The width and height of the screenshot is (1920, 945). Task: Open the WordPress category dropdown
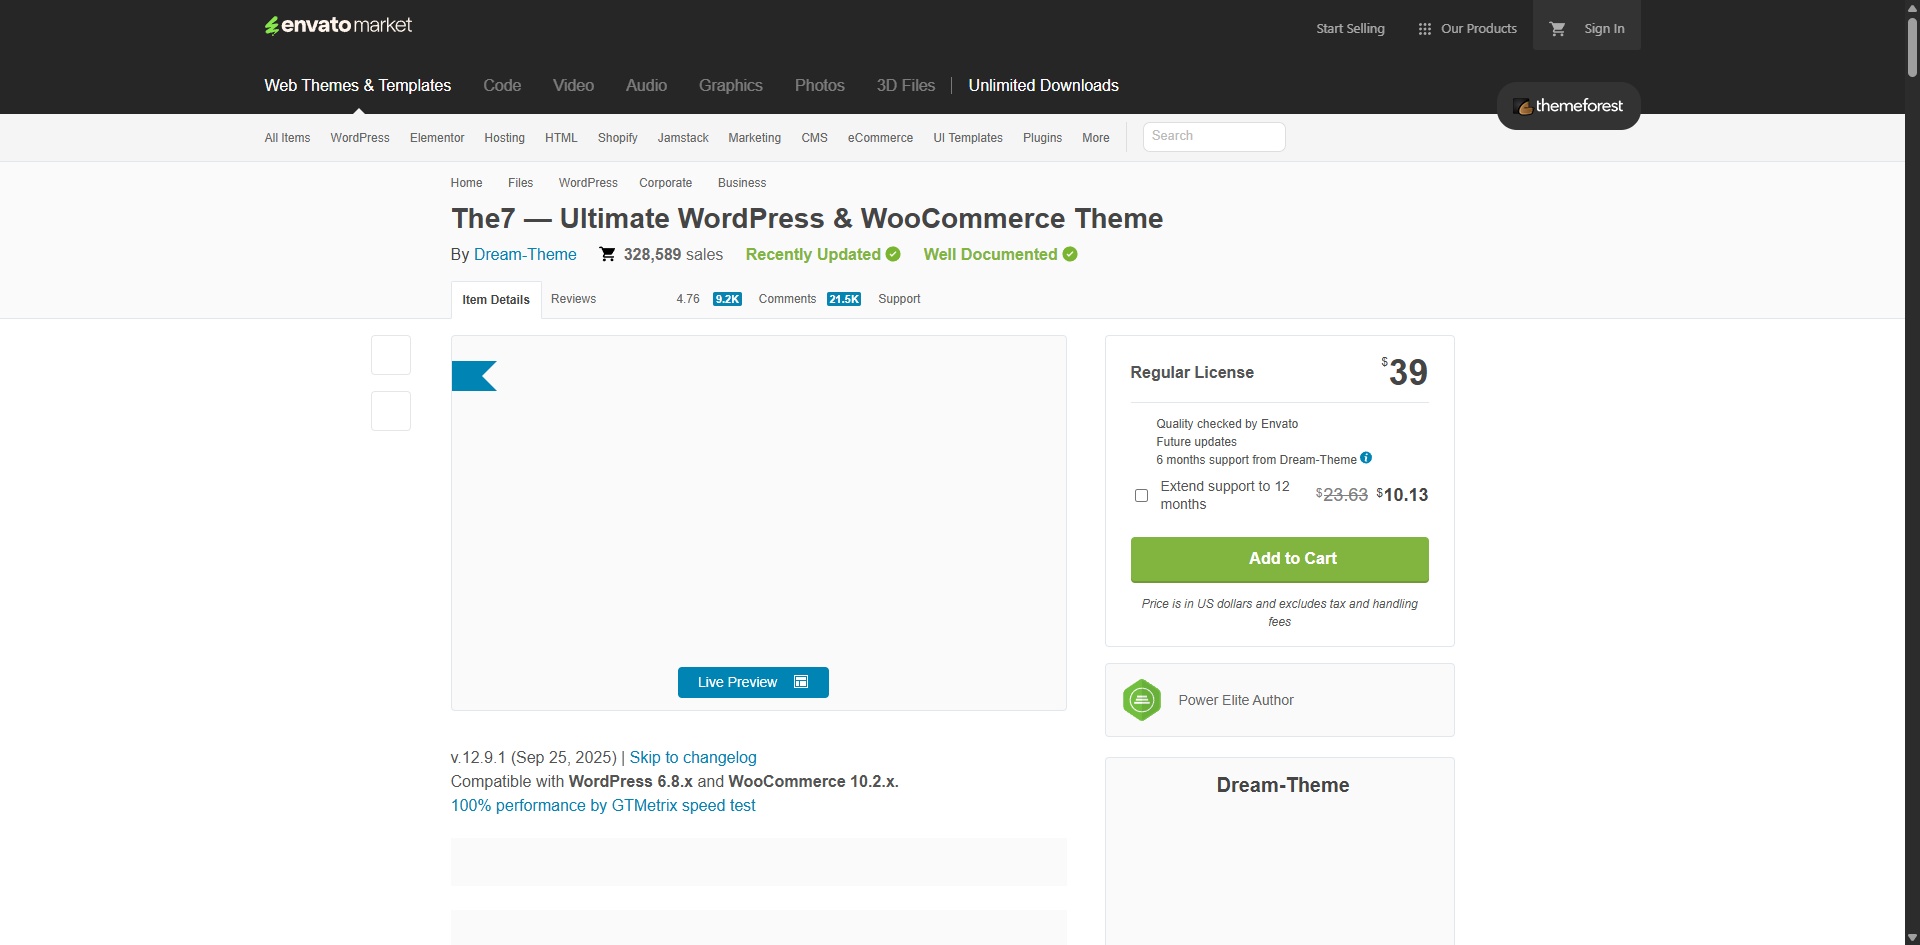pyautogui.click(x=360, y=138)
